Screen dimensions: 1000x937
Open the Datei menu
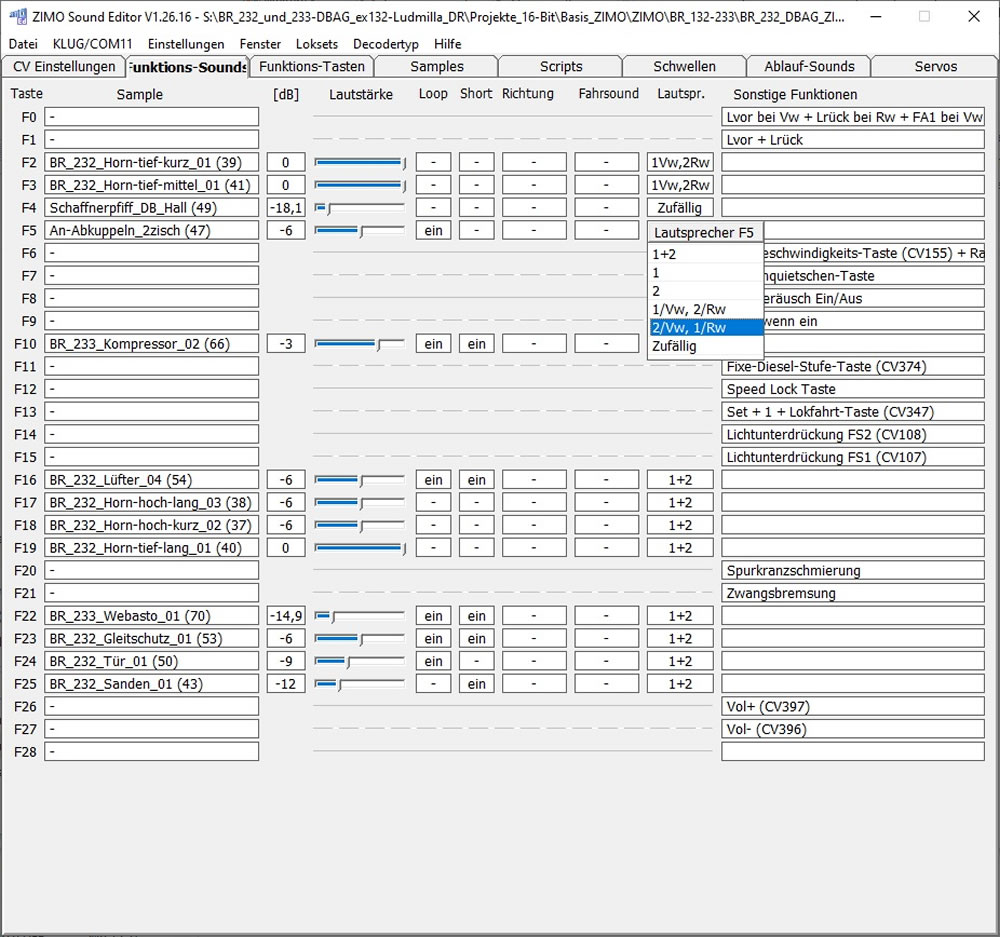(x=23, y=44)
